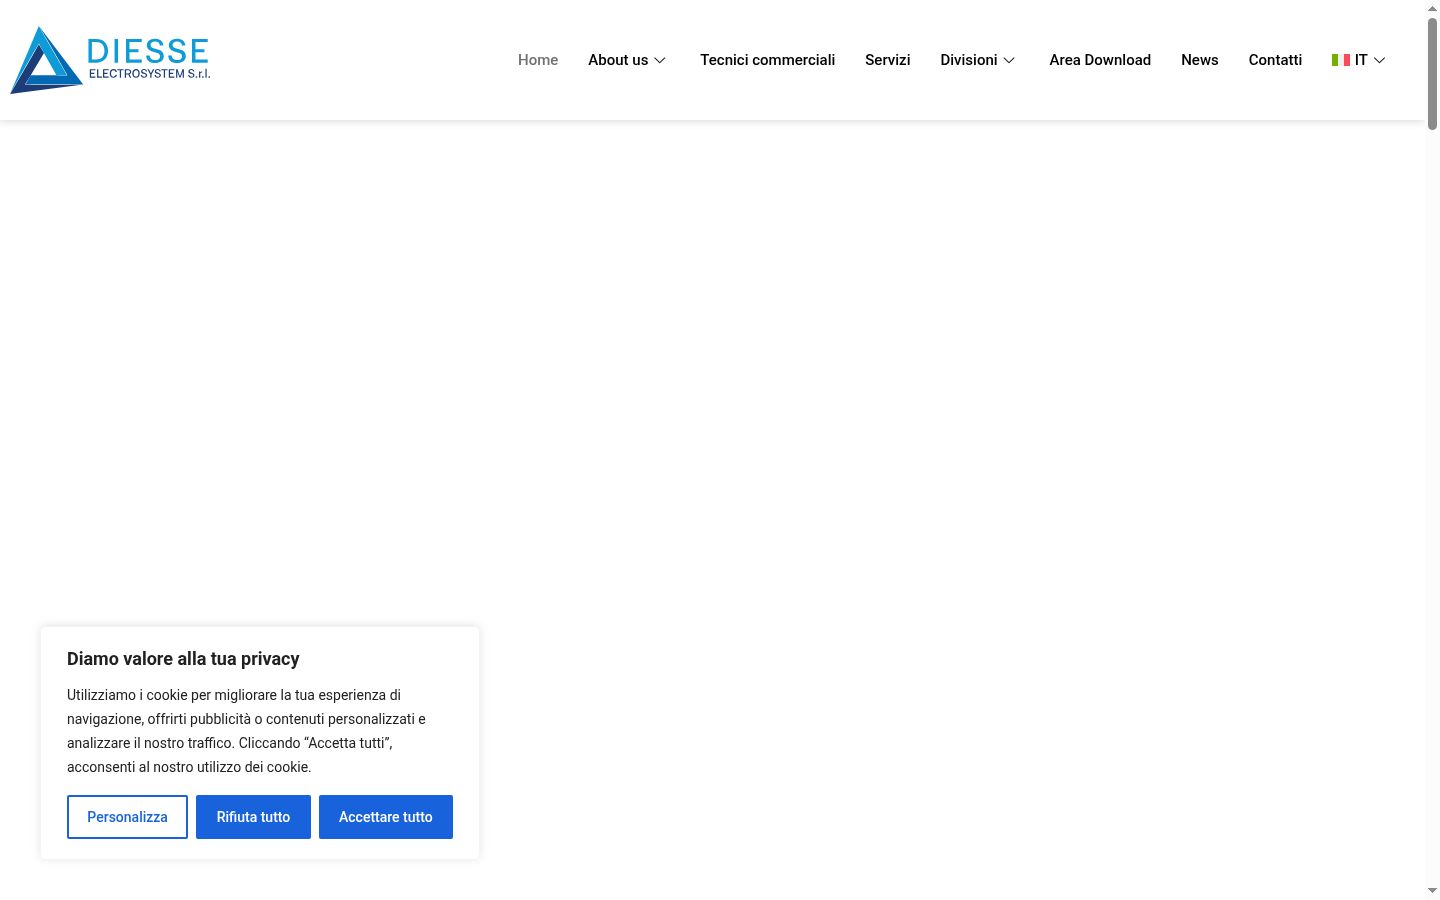Click the page's vertical scrollbar thumb
1440x900 pixels.
[x=1432, y=73]
